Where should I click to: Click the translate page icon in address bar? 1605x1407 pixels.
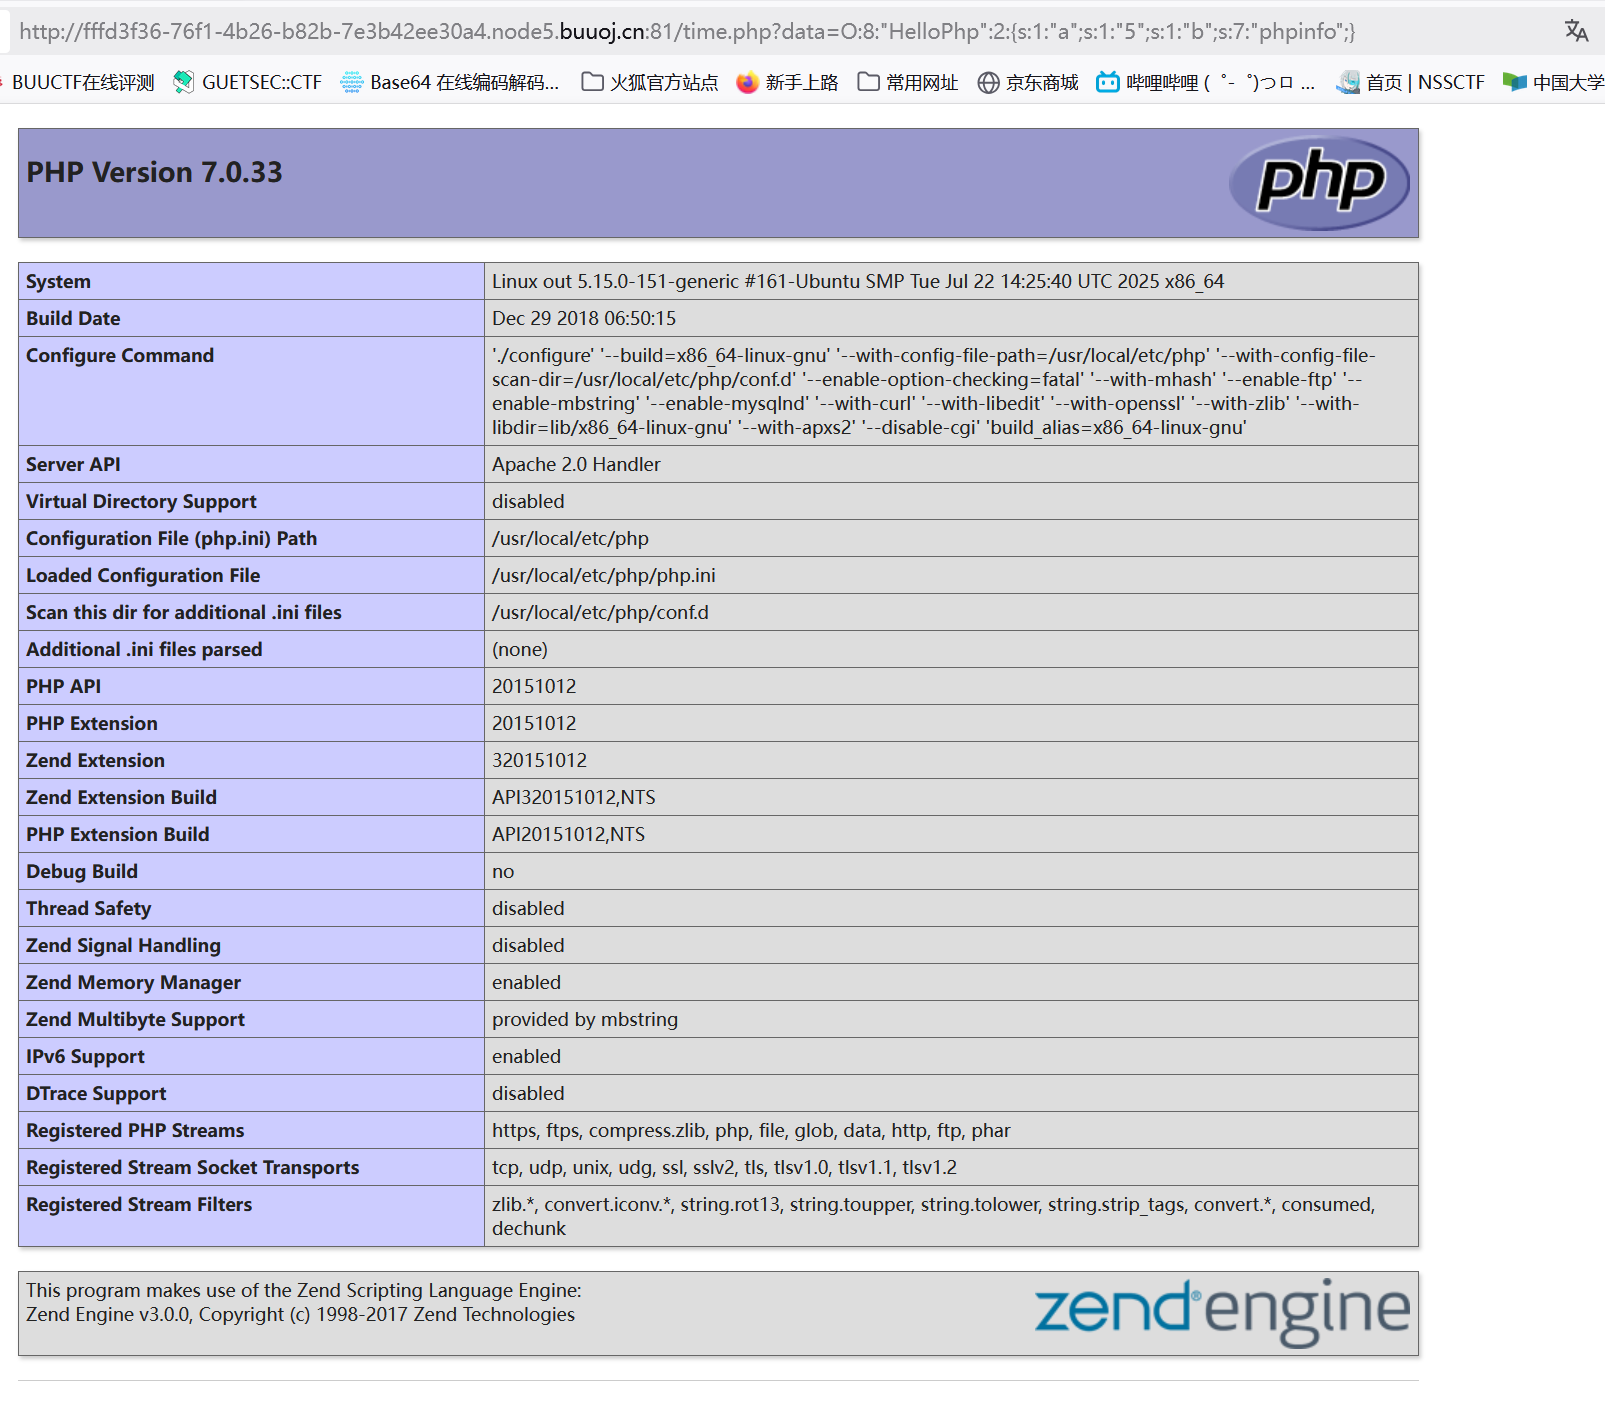pyautogui.click(x=1576, y=31)
